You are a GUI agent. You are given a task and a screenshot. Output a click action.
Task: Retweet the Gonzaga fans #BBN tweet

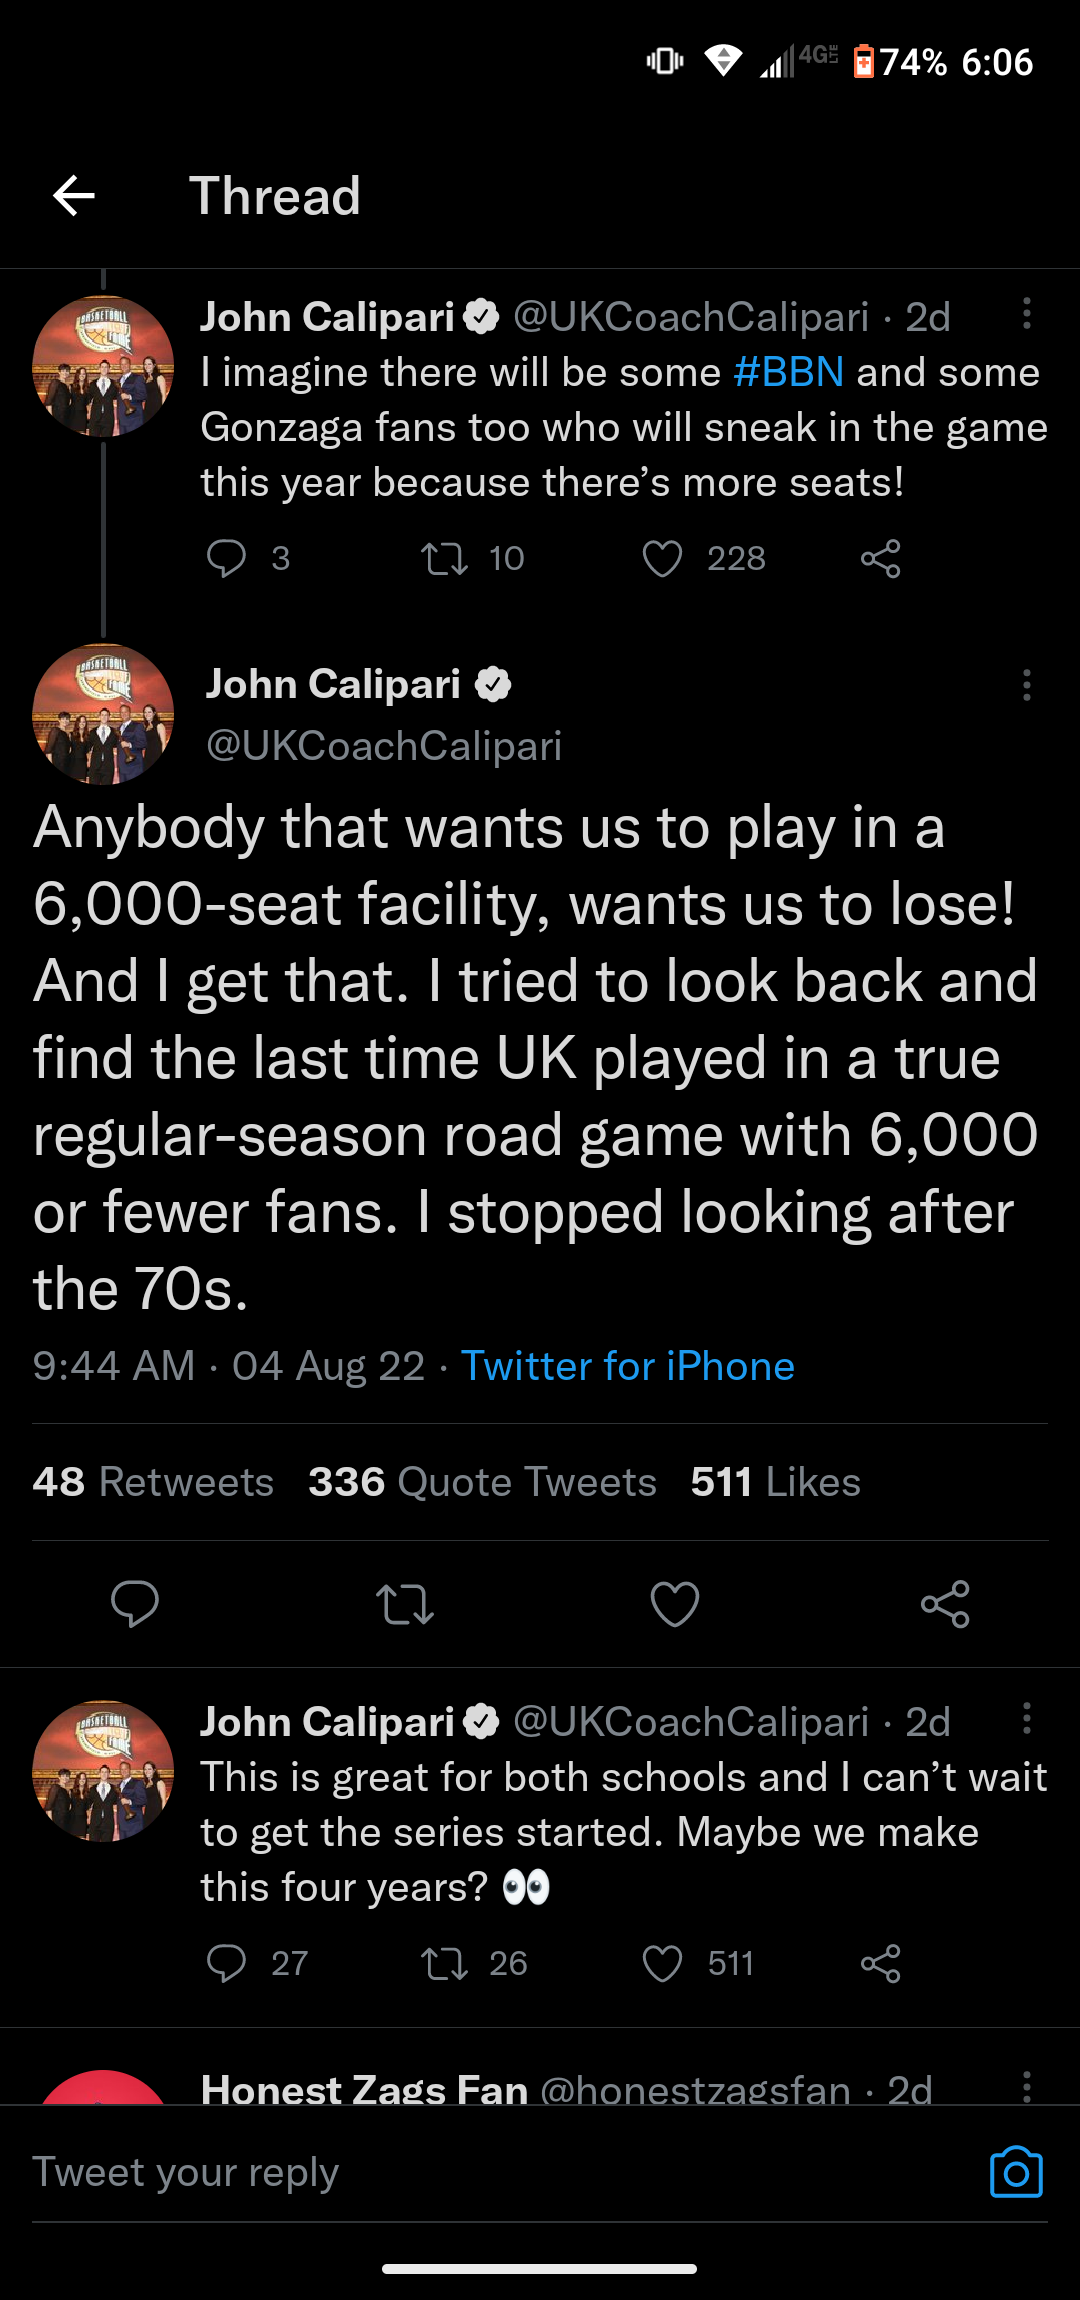[444, 559]
